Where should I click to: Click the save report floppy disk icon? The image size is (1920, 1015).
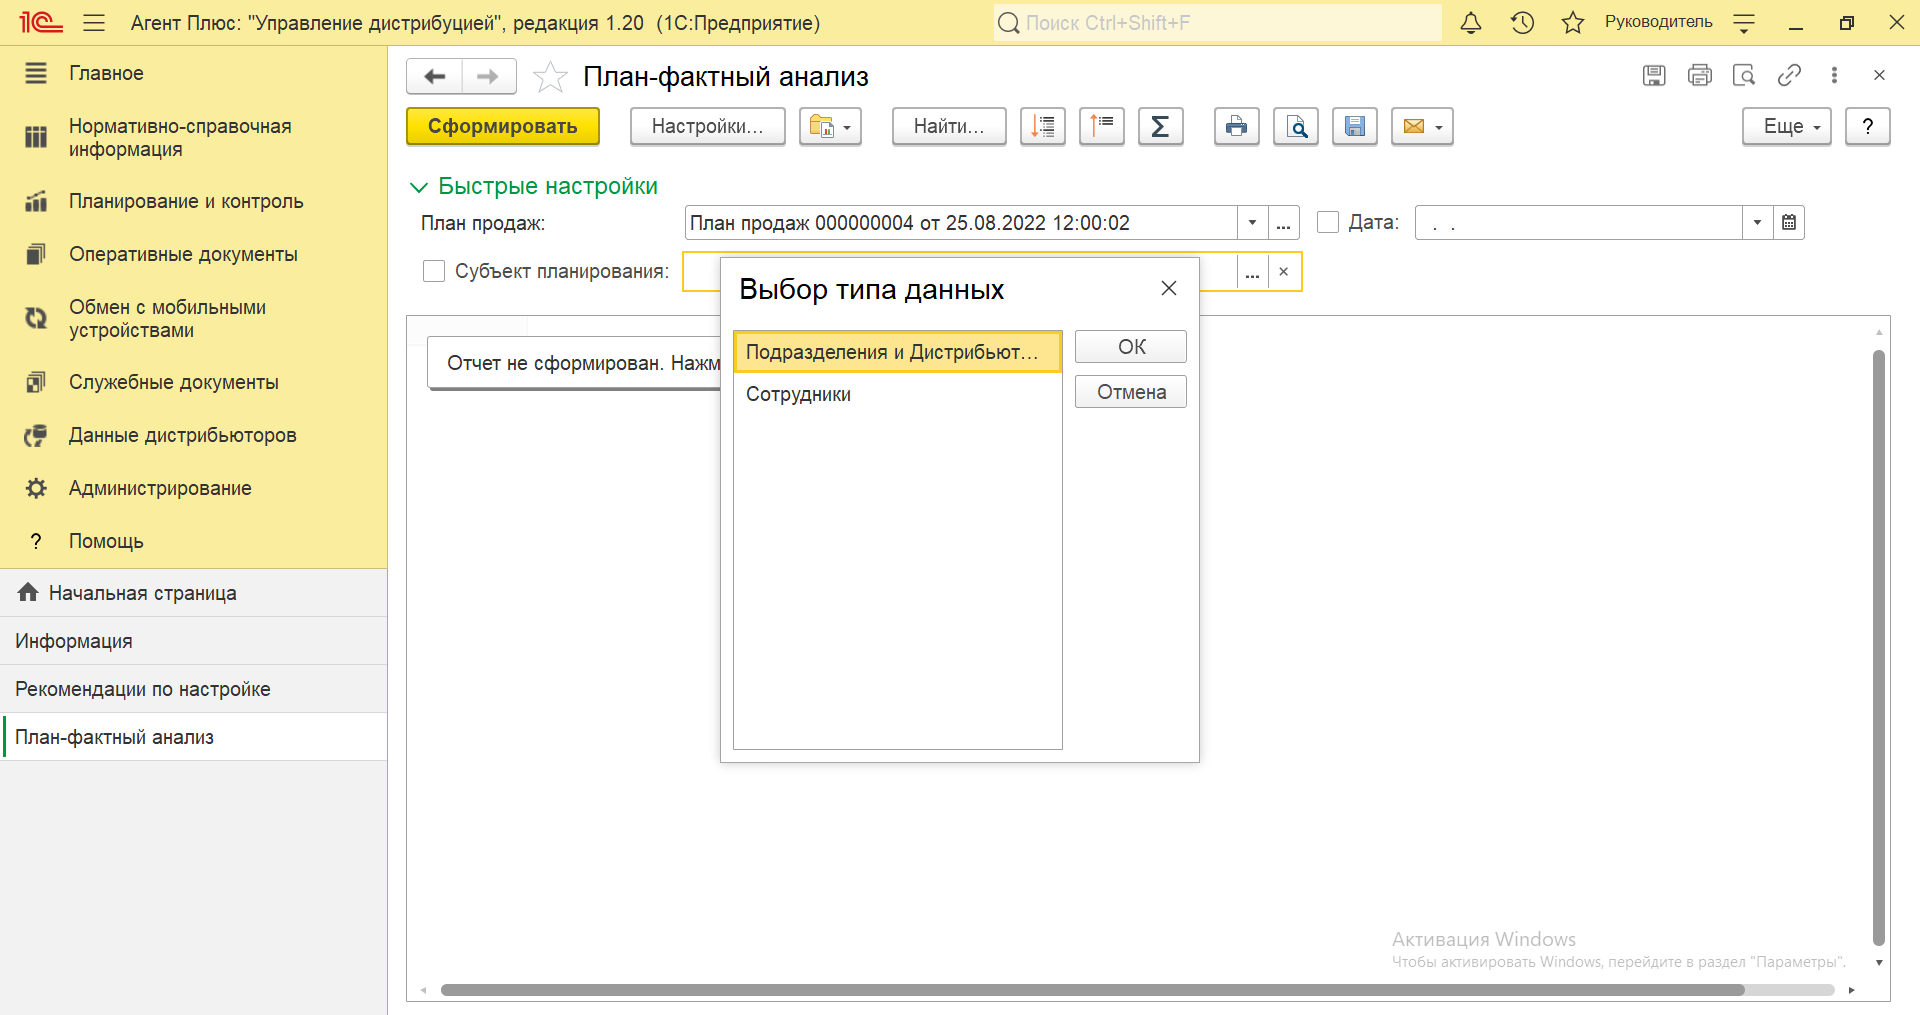tap(1354, 127)
